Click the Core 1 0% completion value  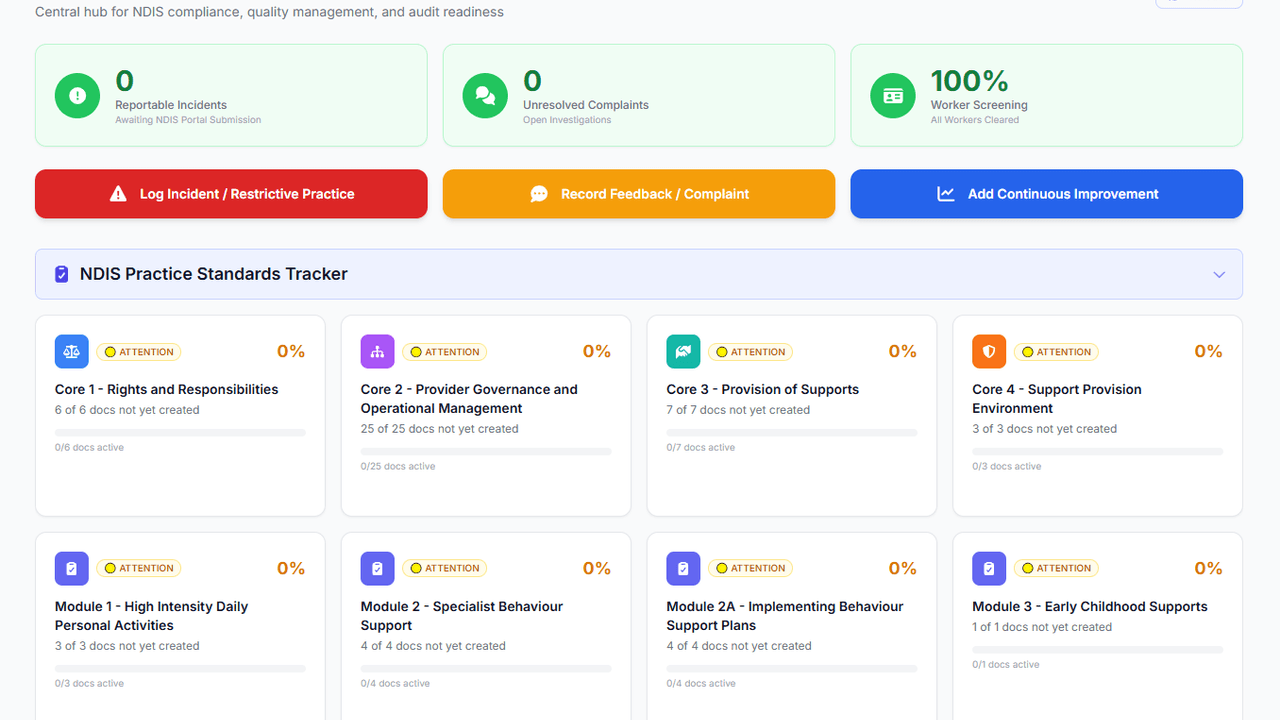(x=291, y=352)
